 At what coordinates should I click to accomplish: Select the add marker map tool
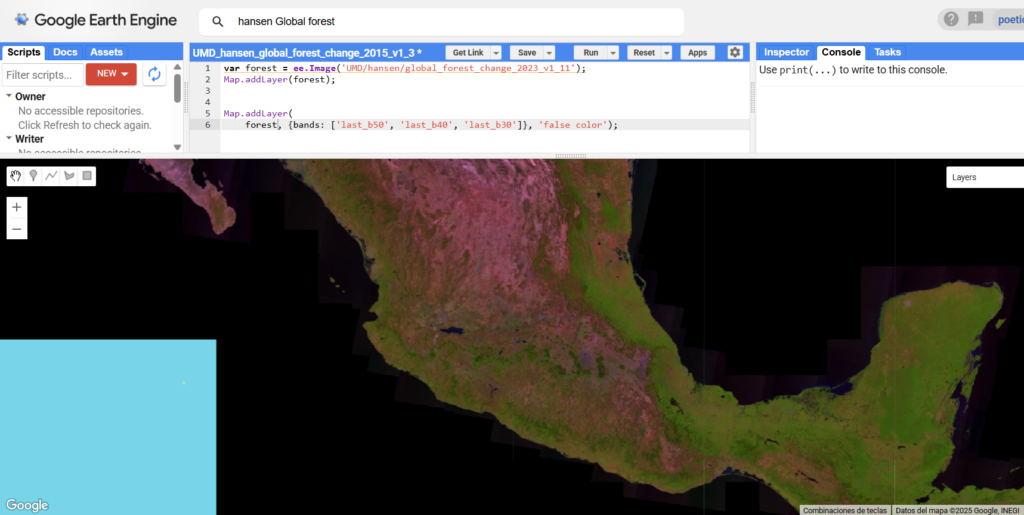[x=33, y=176]
